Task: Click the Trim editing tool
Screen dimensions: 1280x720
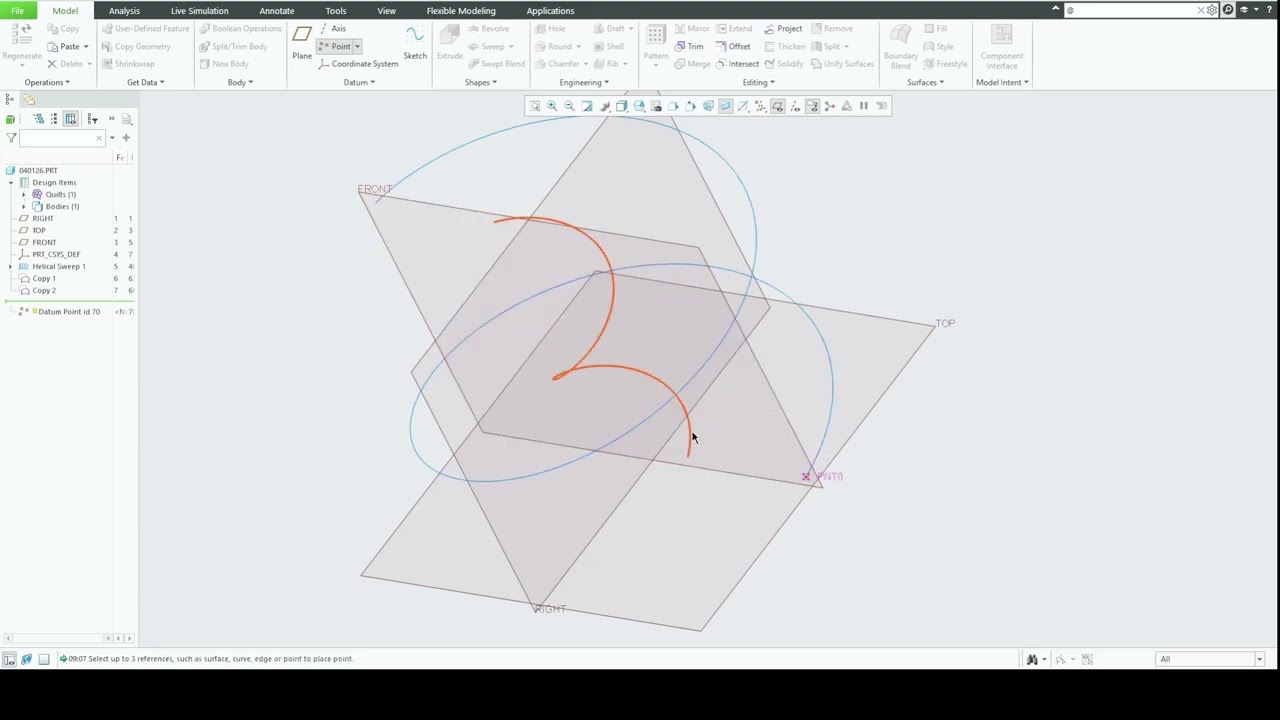Action: click(x=689, y=46)
